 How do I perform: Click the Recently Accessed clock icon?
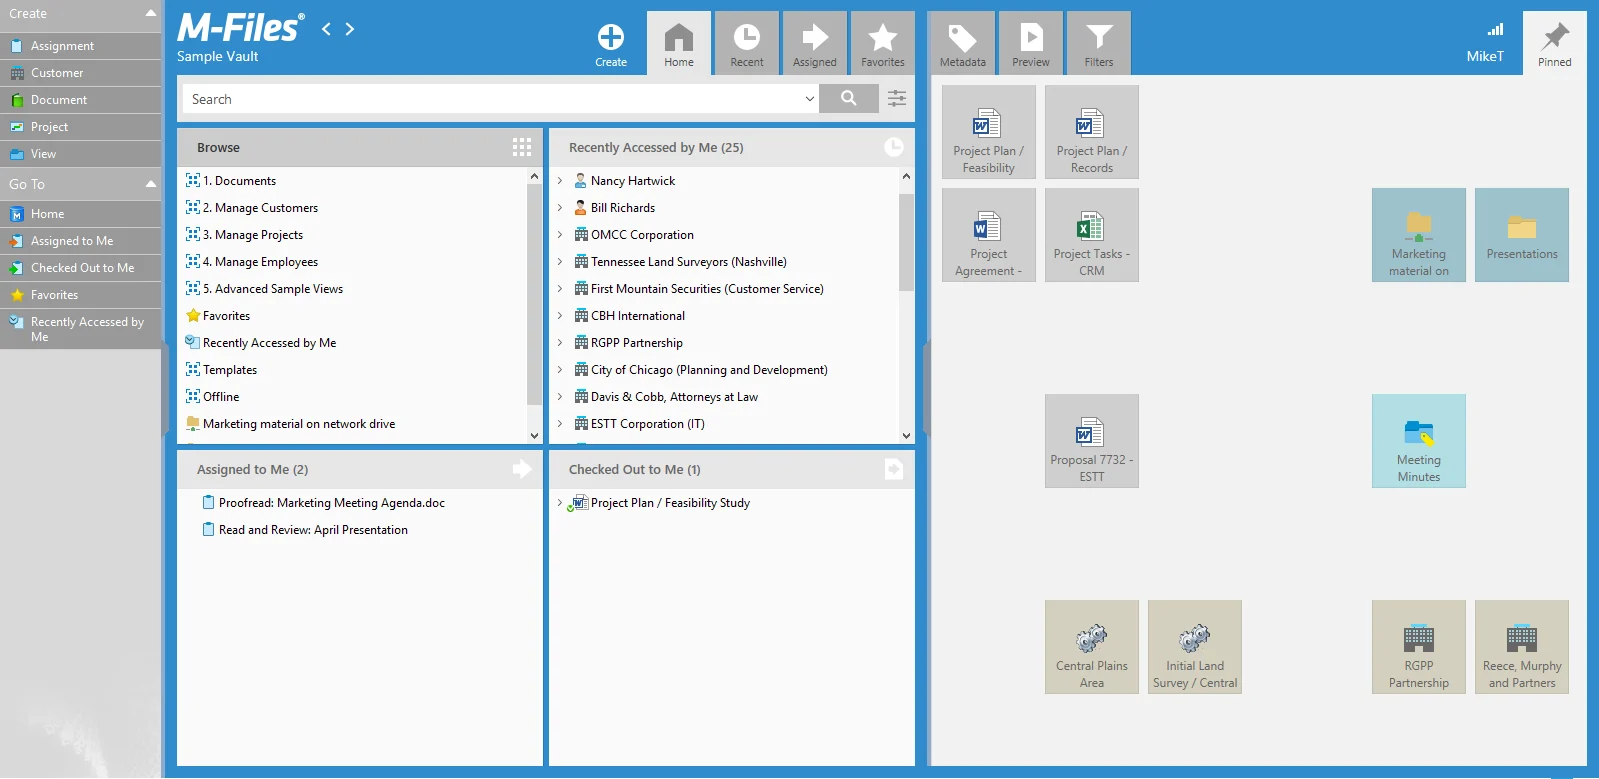pyautogui.click(x=894, y=147)
